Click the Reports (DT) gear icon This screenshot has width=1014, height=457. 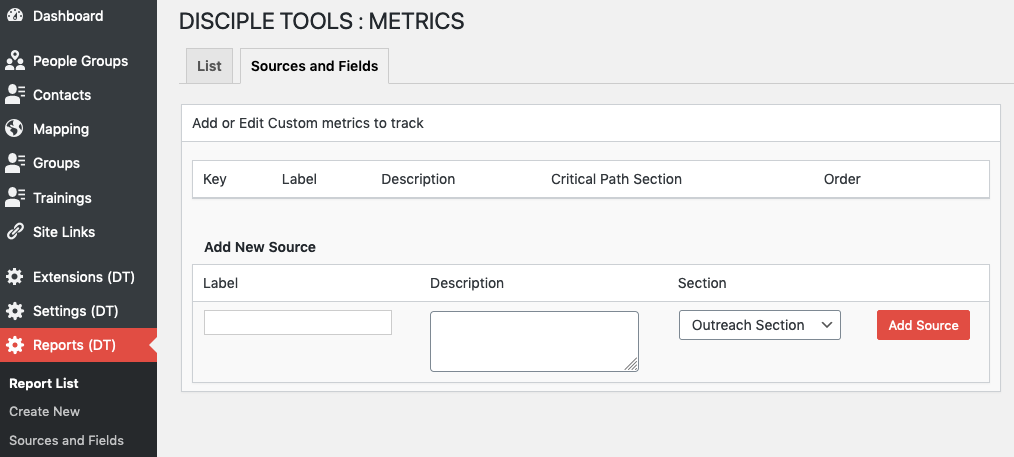click(x=14, y=345)
